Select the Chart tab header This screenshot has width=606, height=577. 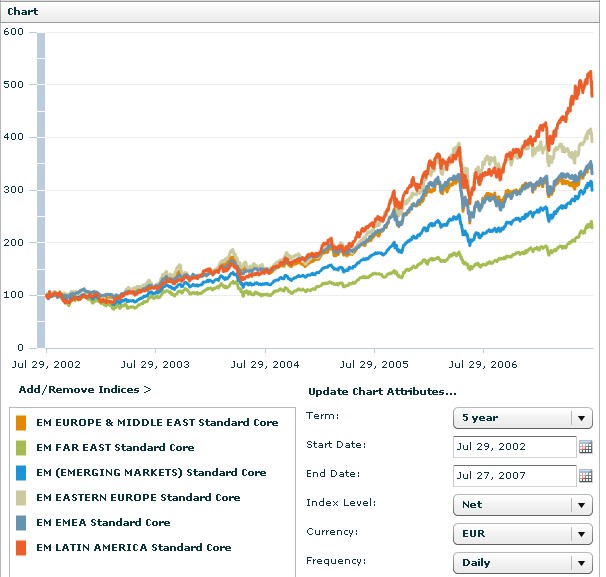click(x=23, y=10)
